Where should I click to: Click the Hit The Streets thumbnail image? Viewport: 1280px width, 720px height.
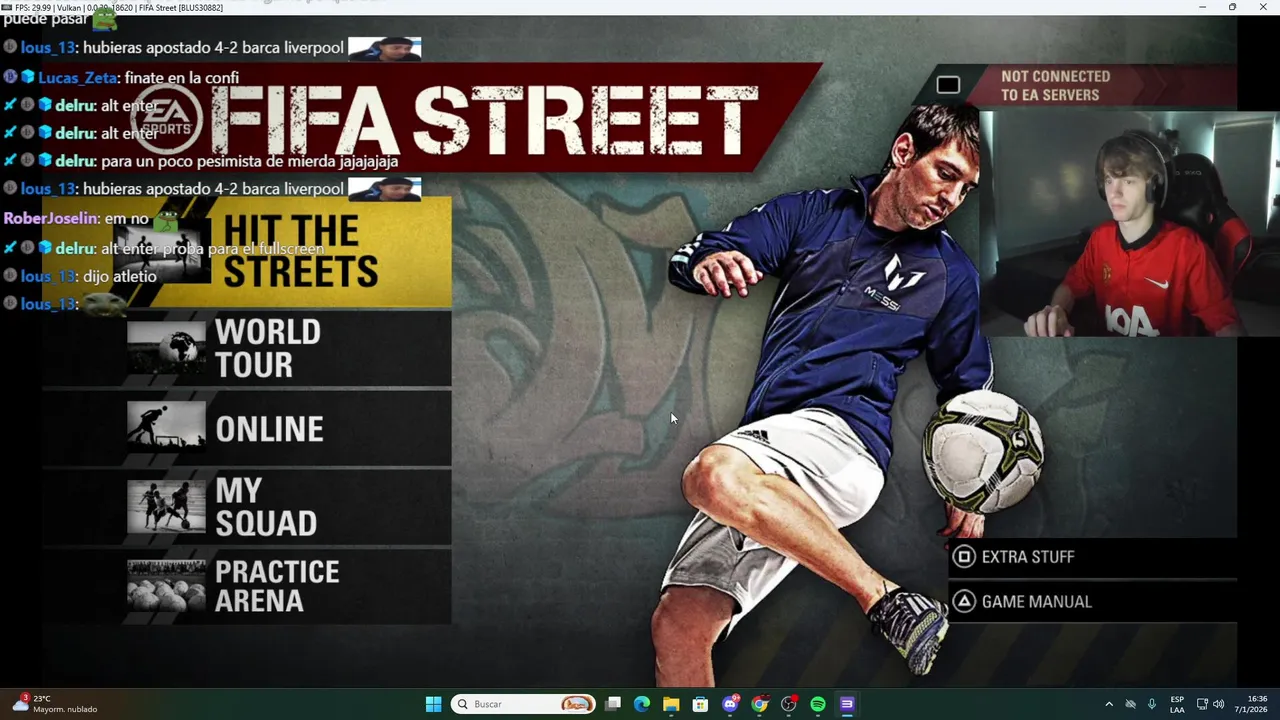point(163,252)
